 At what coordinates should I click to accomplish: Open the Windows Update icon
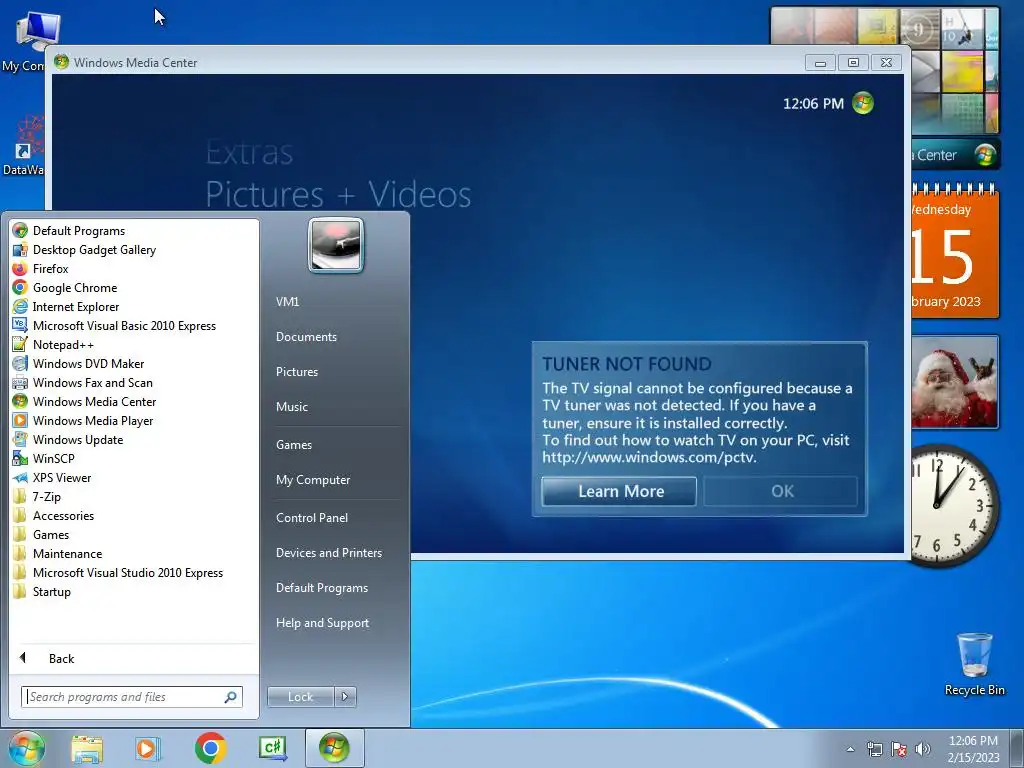[x=20, y=440]
